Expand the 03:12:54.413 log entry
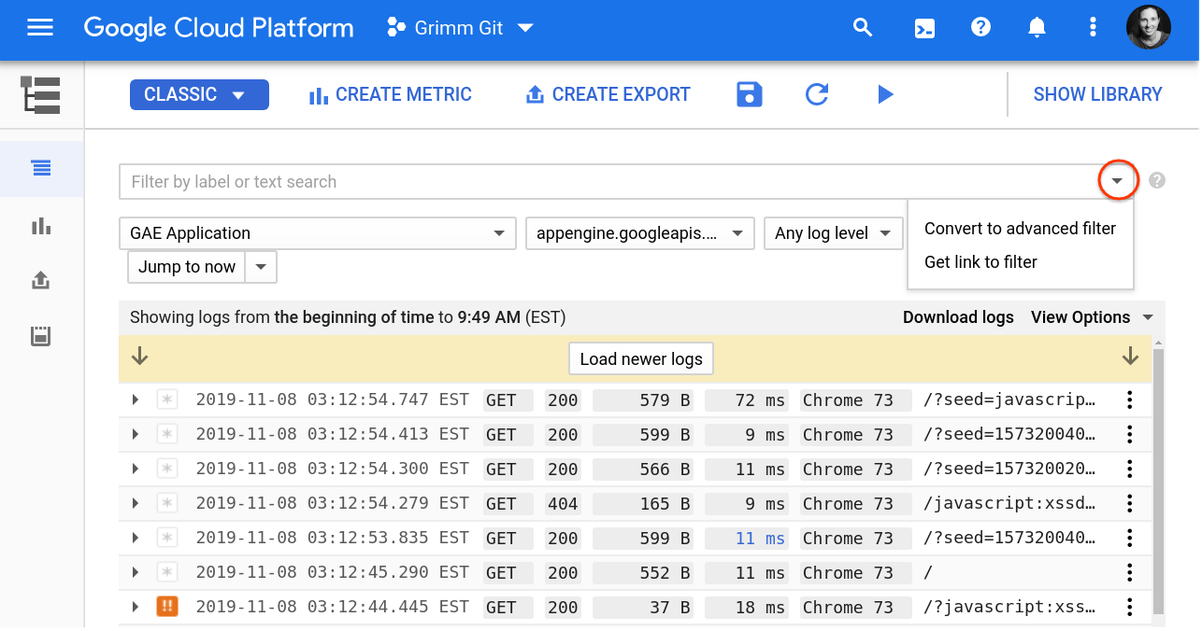1202x631 pixels. pyautogui.click(x=136, y=435)
